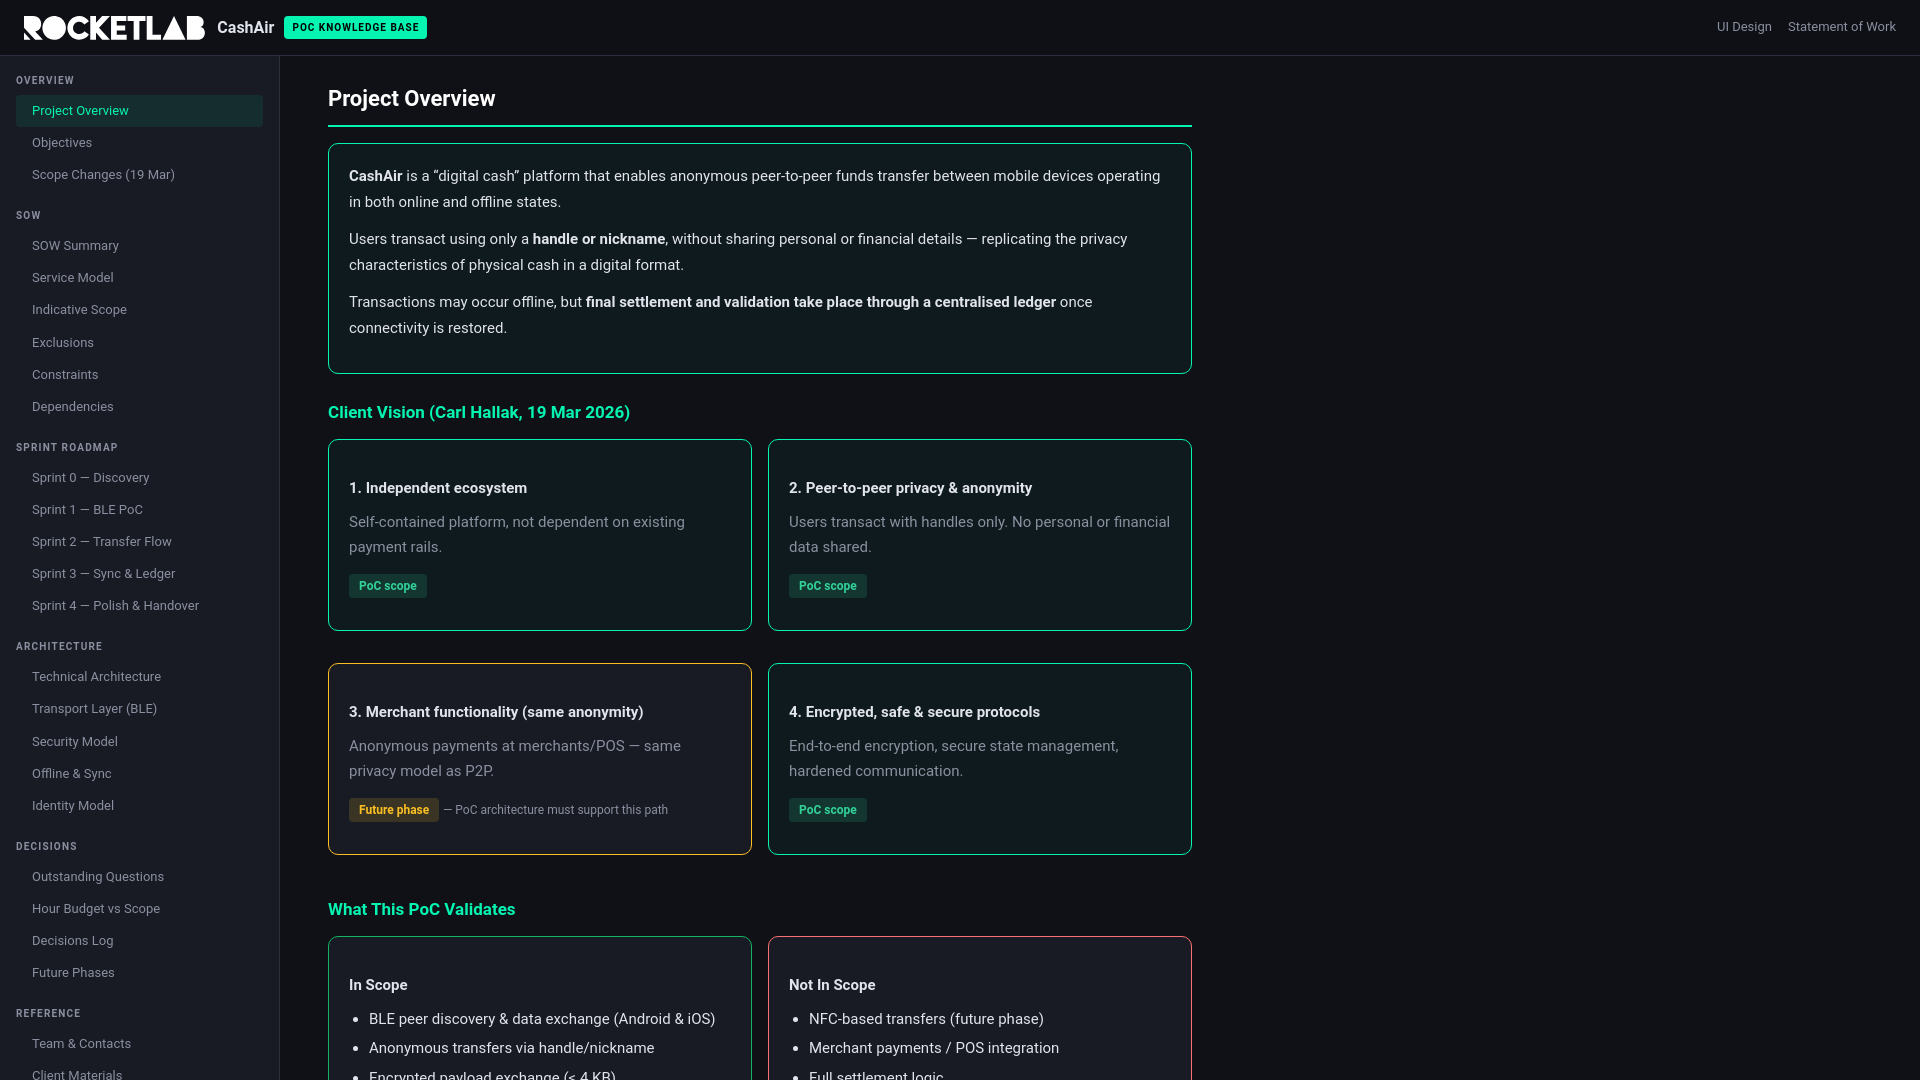The image size is (1920, 1080).
Task: Click the Not In Scope card heading
Action: point(832,985)
